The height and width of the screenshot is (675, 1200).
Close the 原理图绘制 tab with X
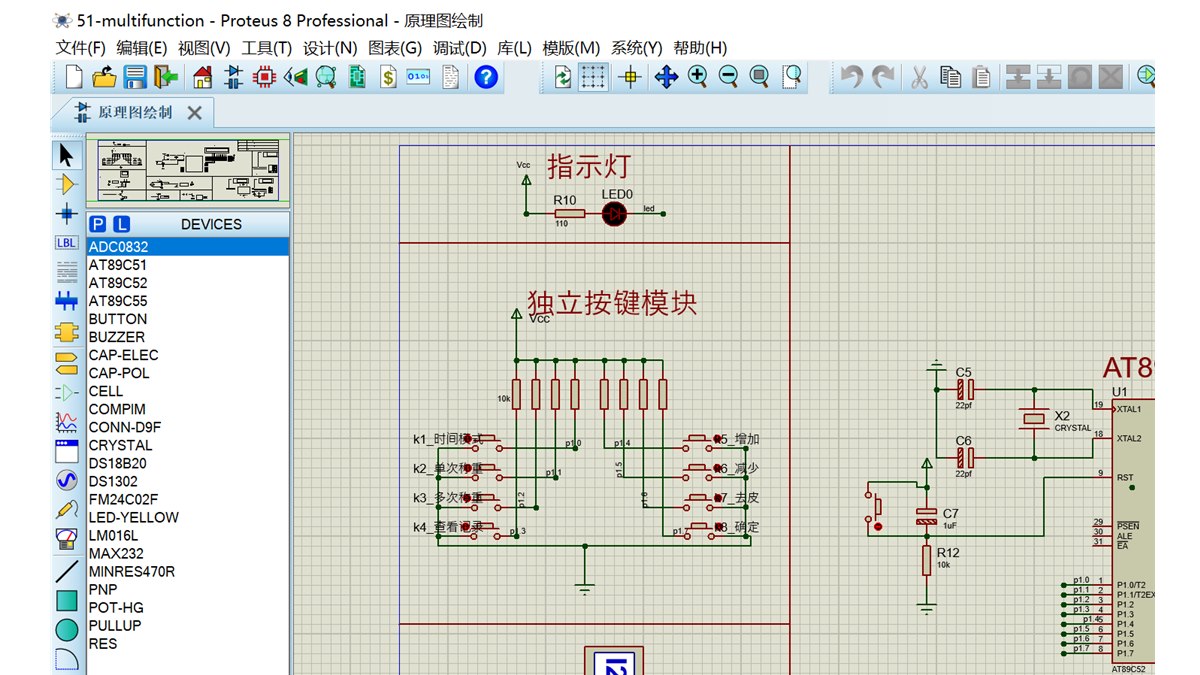[x=195, y=113]
